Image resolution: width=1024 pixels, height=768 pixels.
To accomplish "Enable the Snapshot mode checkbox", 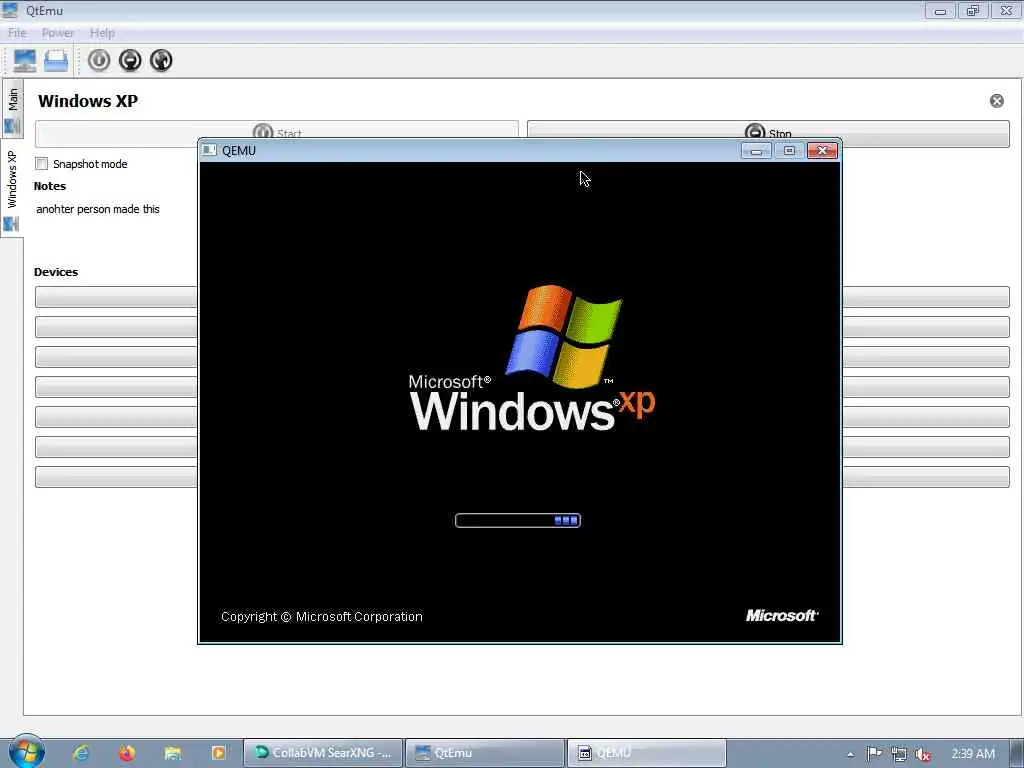I will click(42, 163).
